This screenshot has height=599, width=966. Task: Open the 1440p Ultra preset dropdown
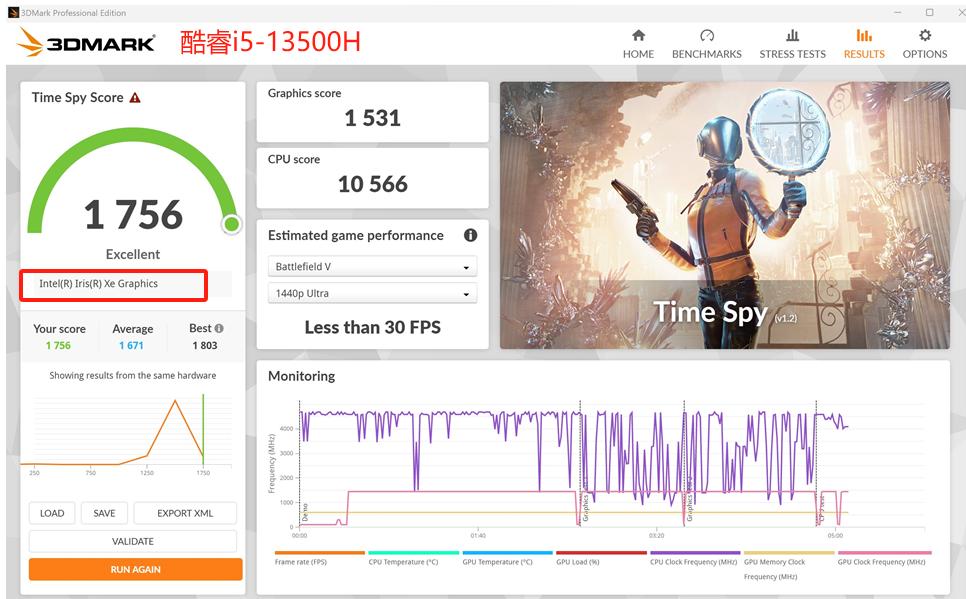[x=372, y=293]
